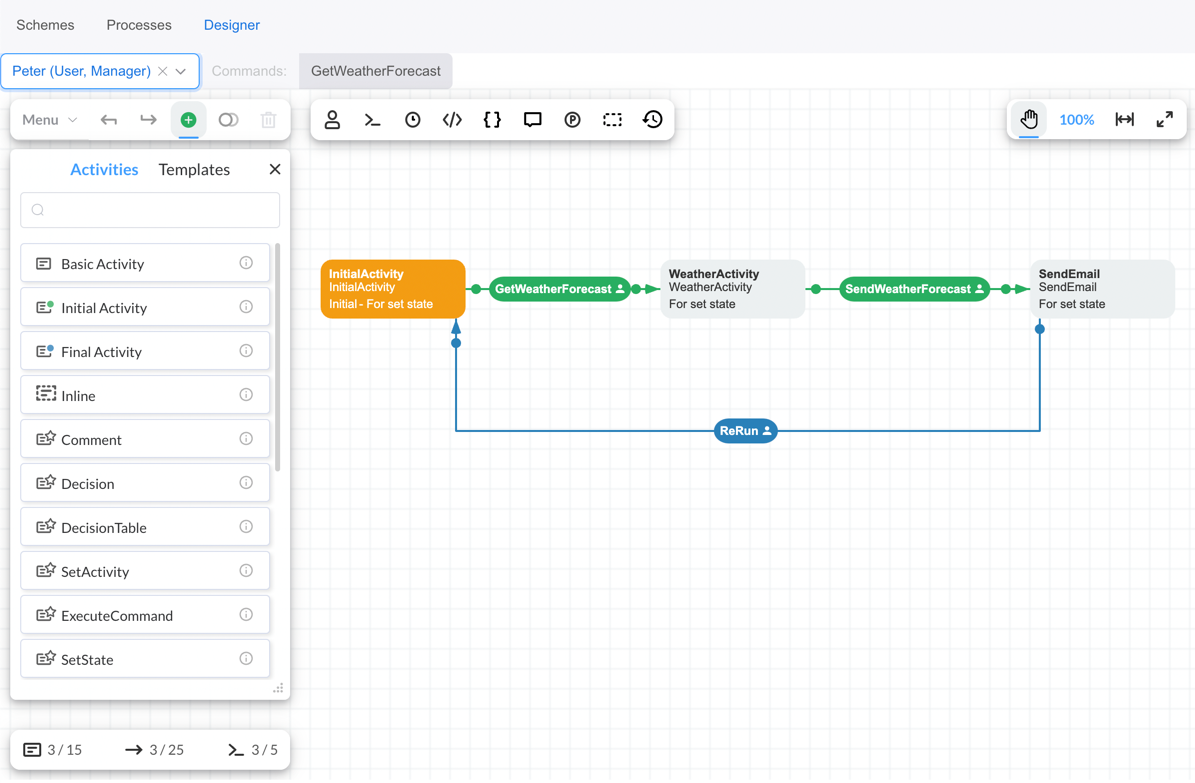Click the Undo arrow
The height and width of the screenshot is (783, 1195).
(x=109, y=120)
